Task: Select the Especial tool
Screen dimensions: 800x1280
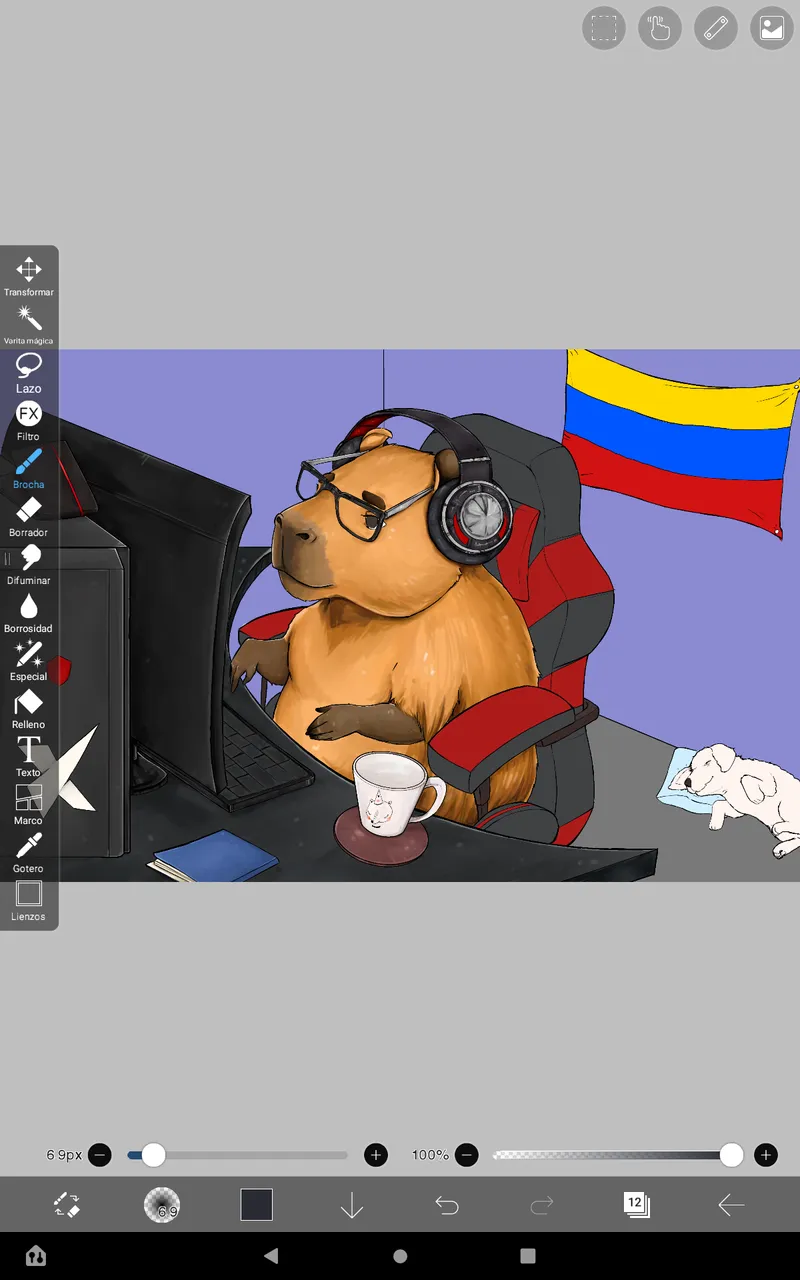Action: [29, 660]
